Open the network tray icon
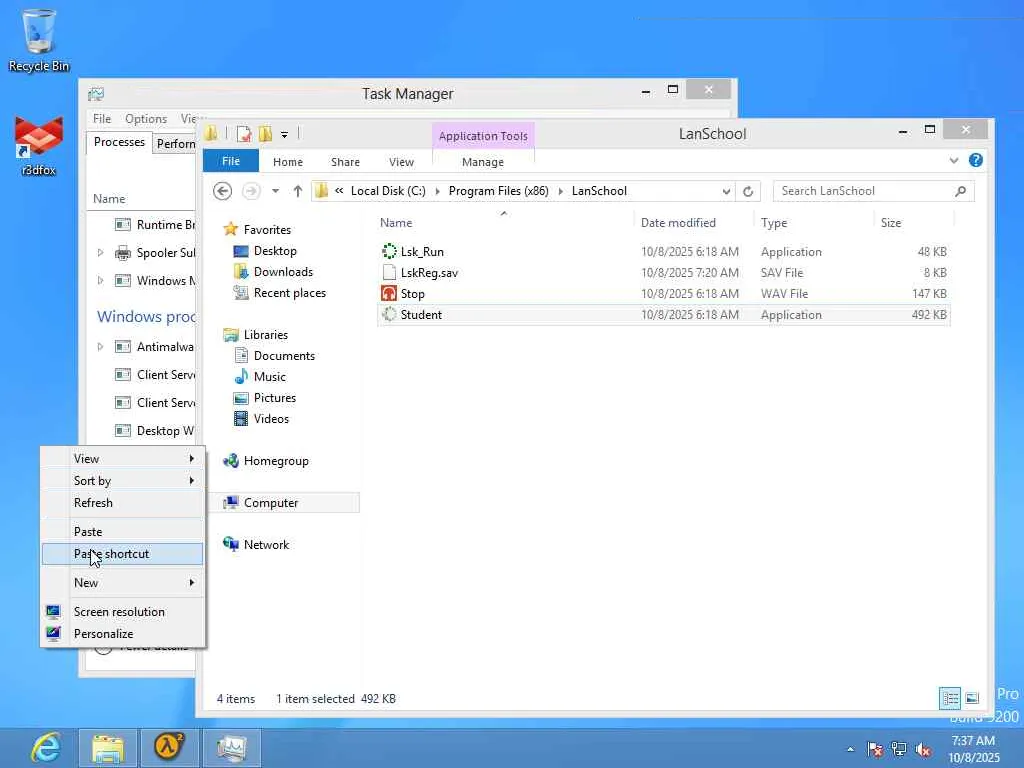Viewport: 1024px width, 768px height. point(899,749)
